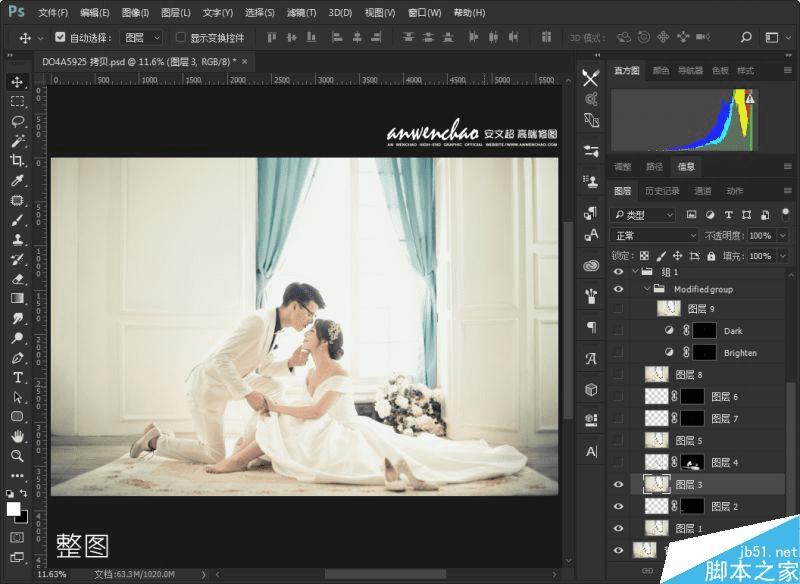Viewport: 800px width, 584px height.
Task: Select the Zoom tool in toolbar
Action: point(18,455)
